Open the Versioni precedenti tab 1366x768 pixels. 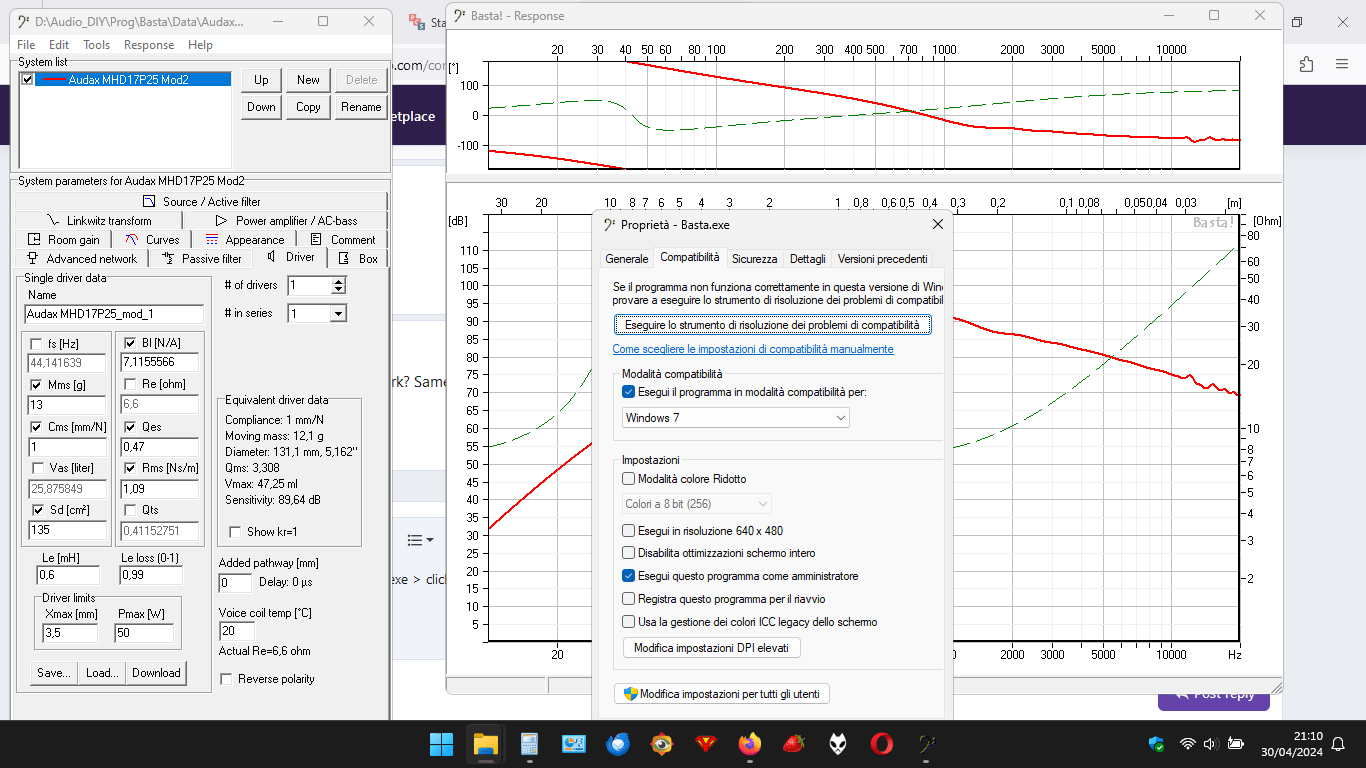pyautogui.click(x=882, y=258)
